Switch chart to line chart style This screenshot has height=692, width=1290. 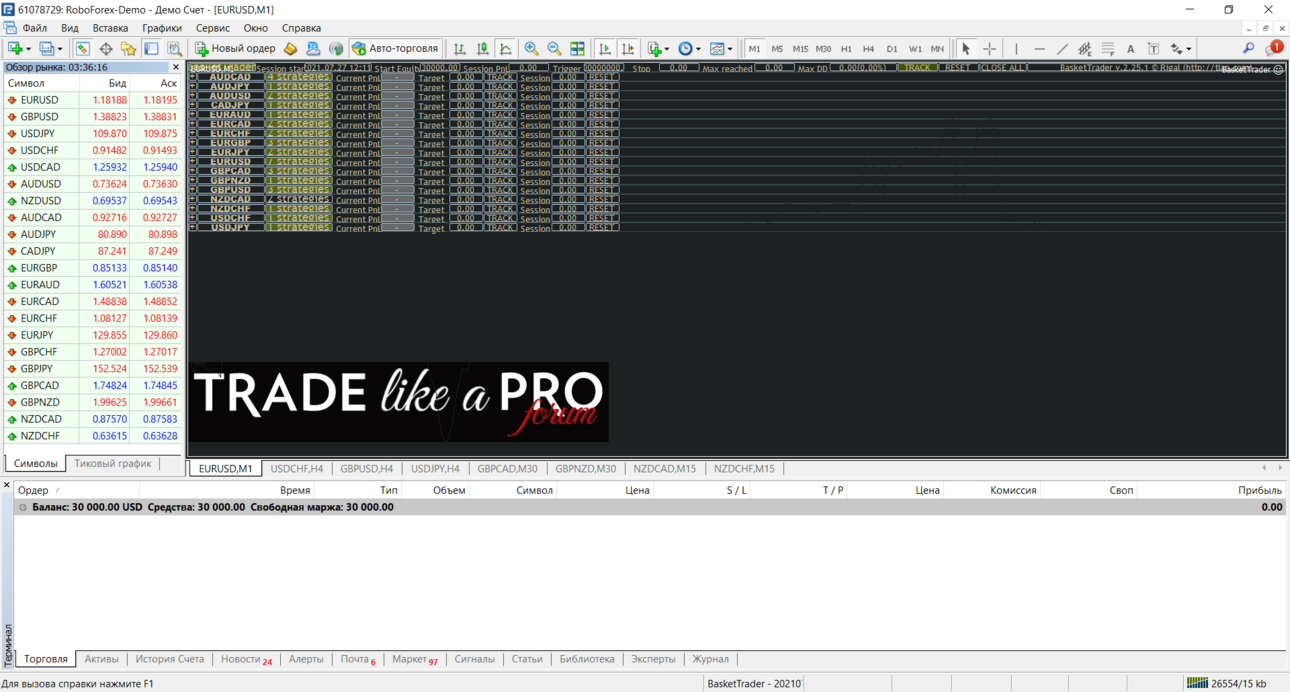506,48
